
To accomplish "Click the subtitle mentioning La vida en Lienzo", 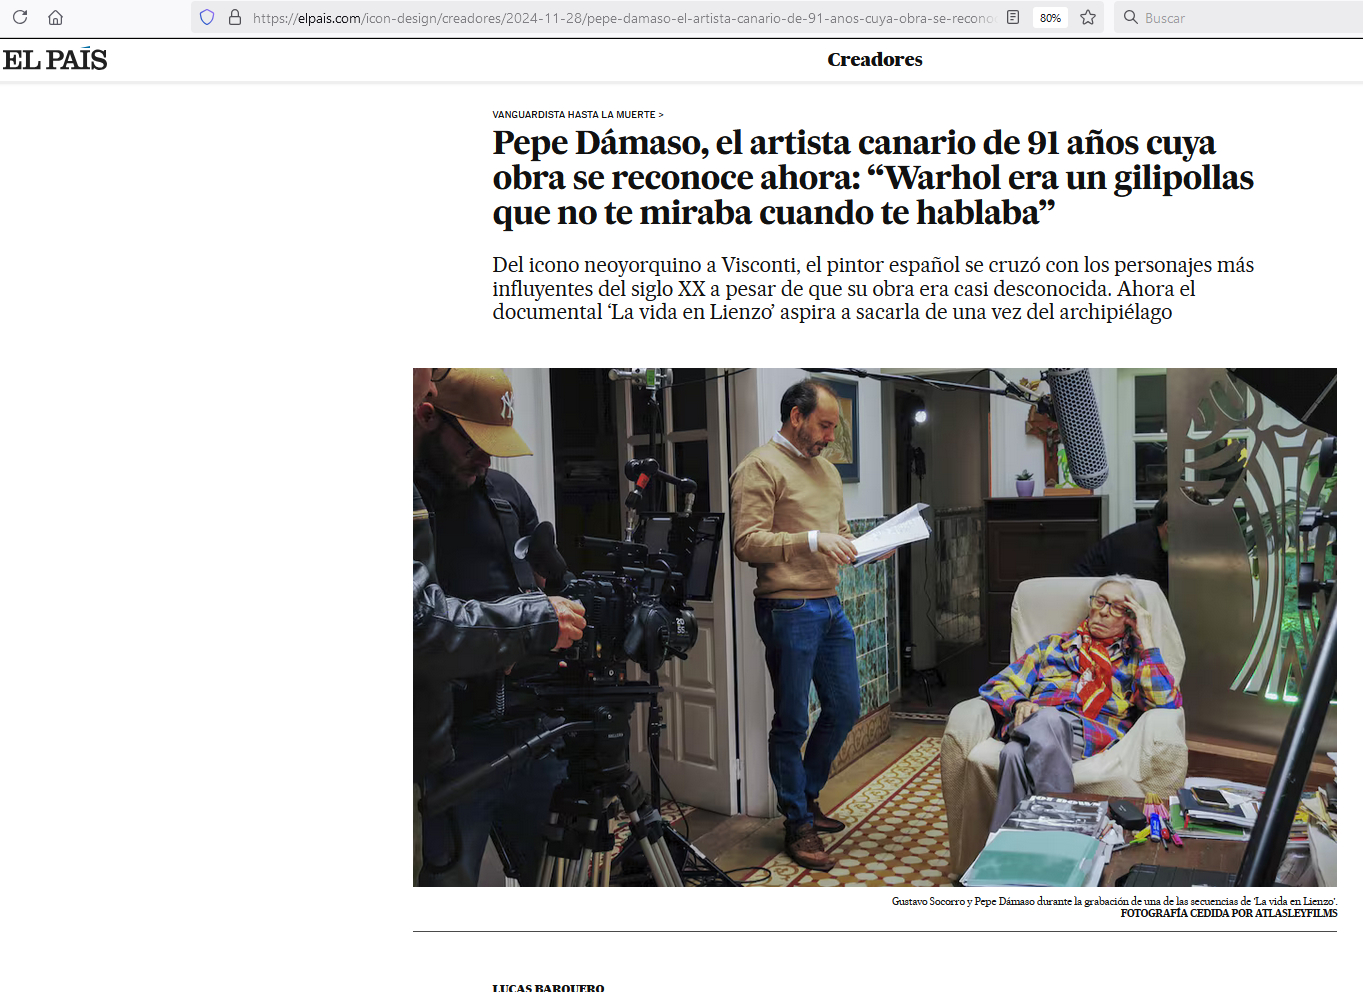I will [x=873, y=288].
